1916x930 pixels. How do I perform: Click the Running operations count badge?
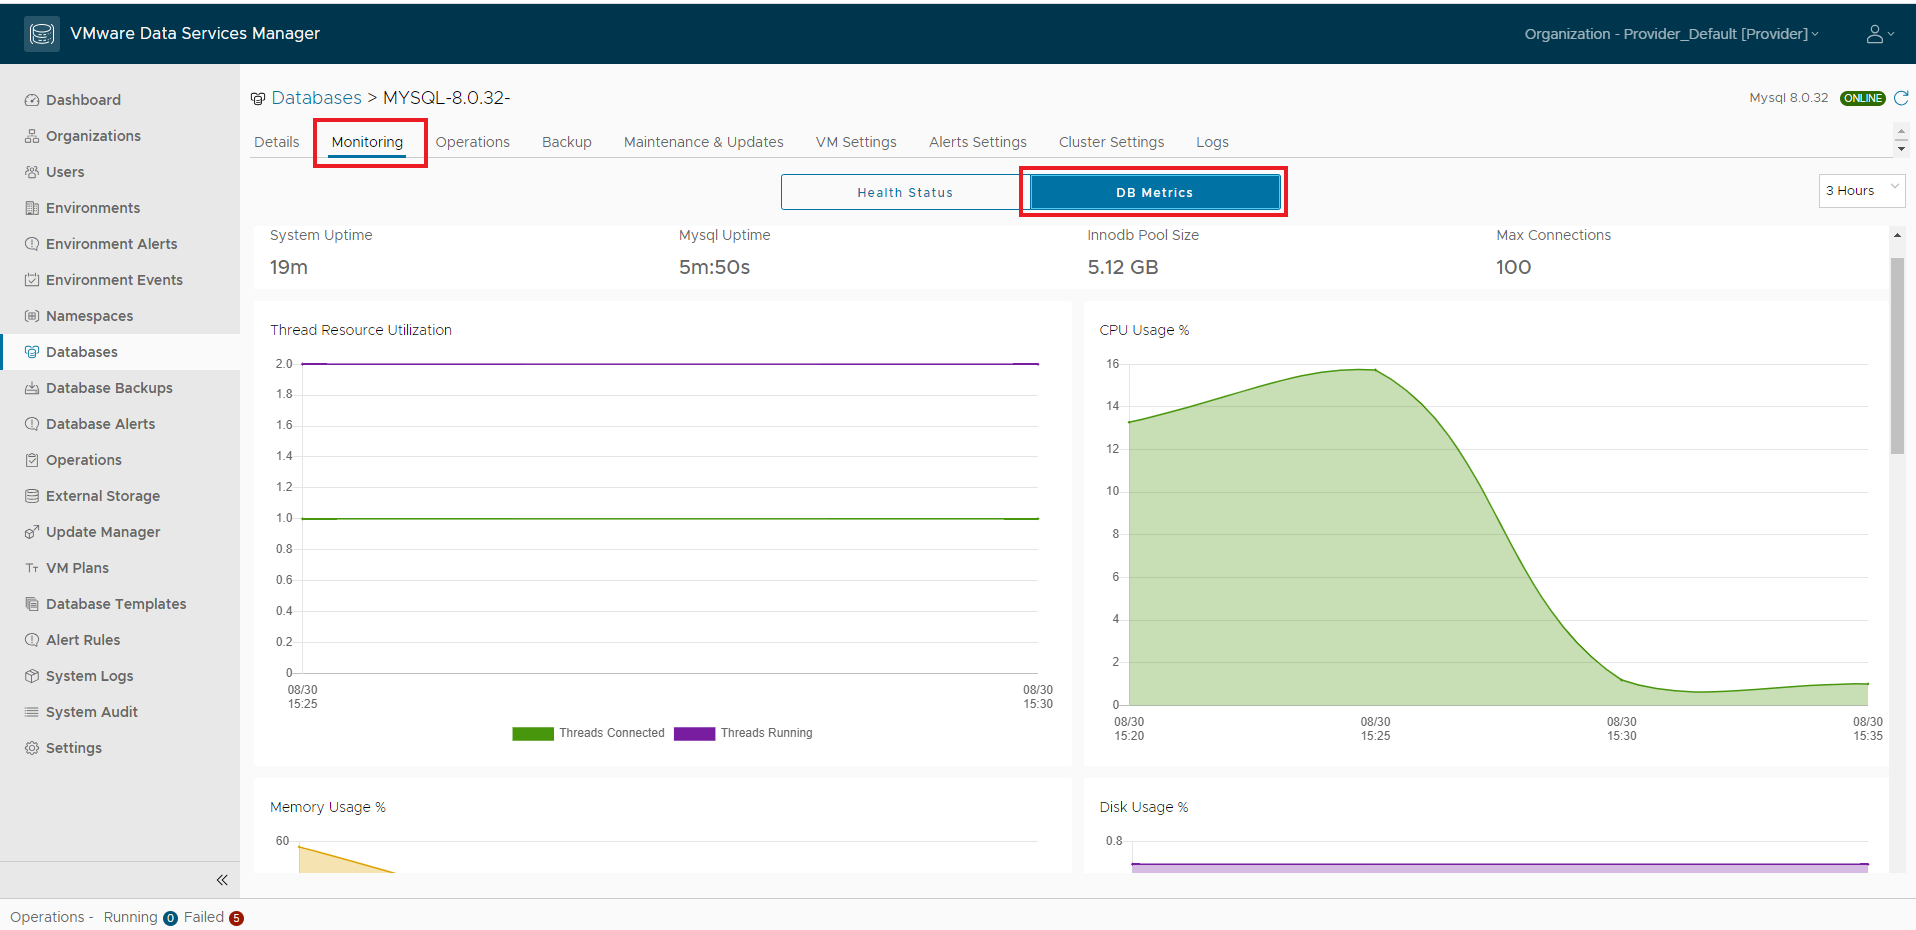(170, 918)
